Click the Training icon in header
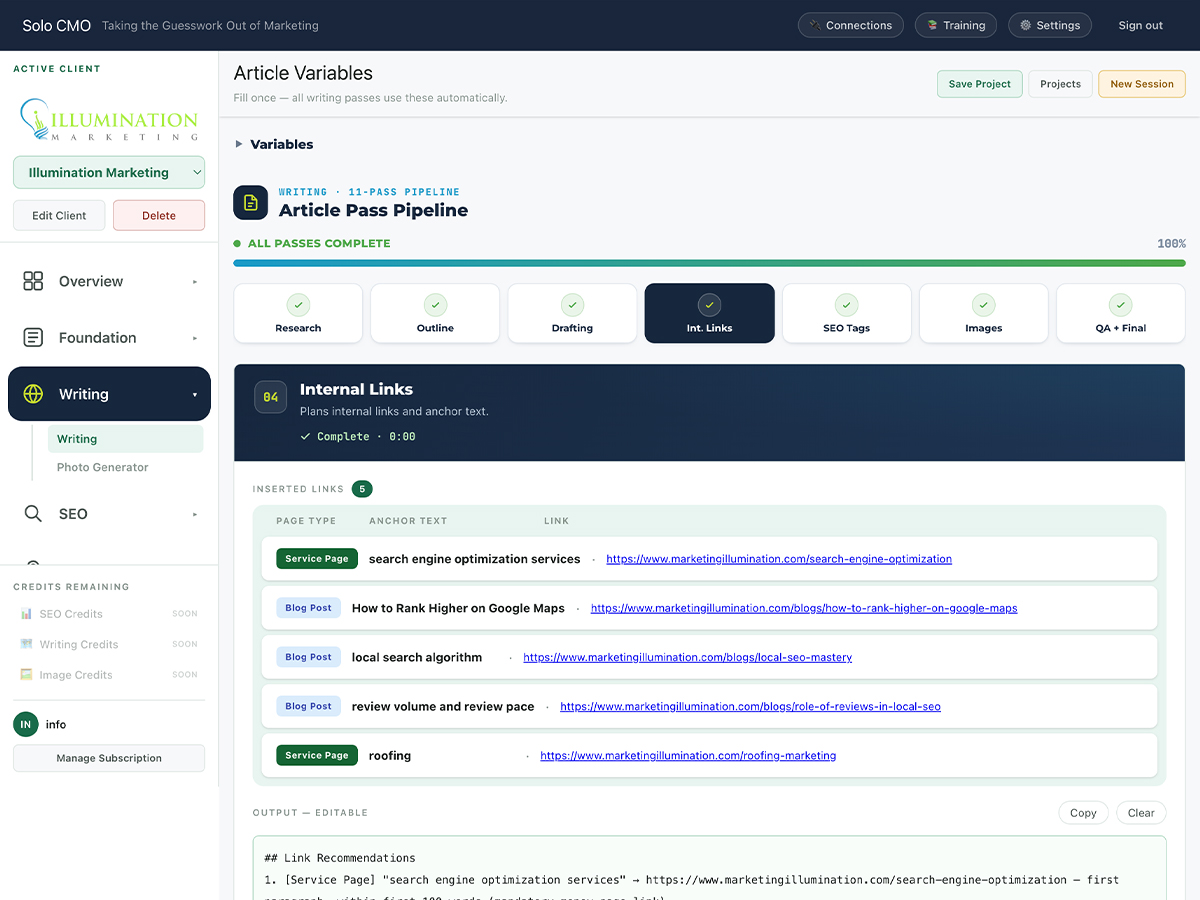The image size is (1200, 900). tap(932, 25)
